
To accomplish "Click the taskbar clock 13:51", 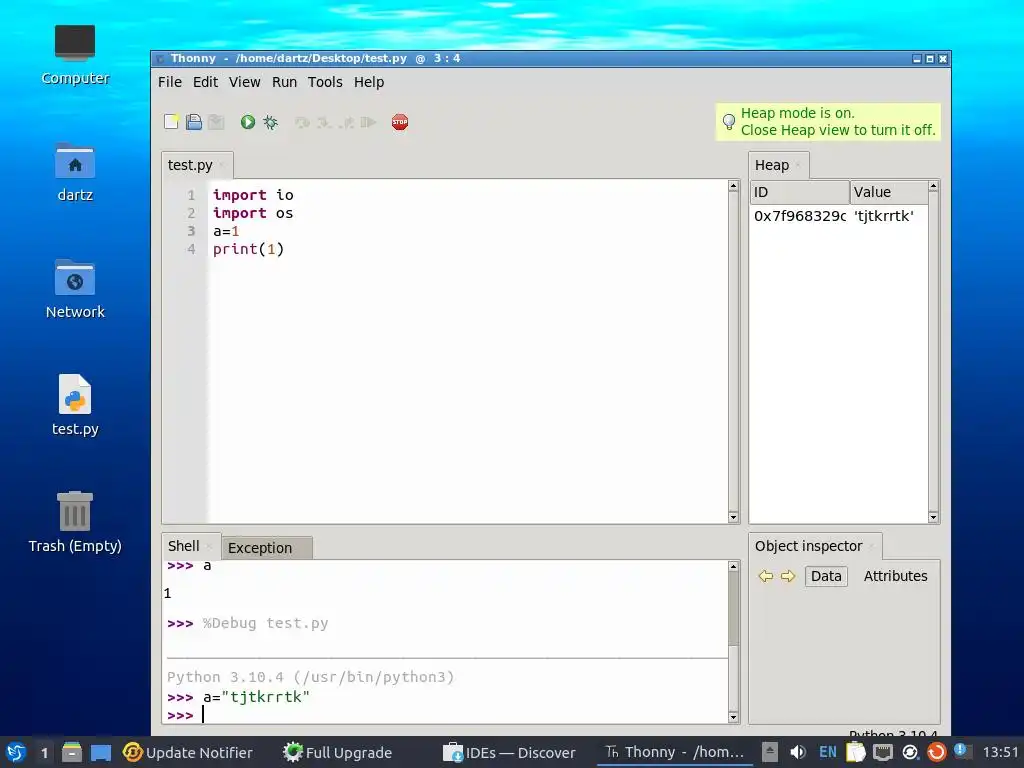I will pyautogui.click(x=1000, y=752).
